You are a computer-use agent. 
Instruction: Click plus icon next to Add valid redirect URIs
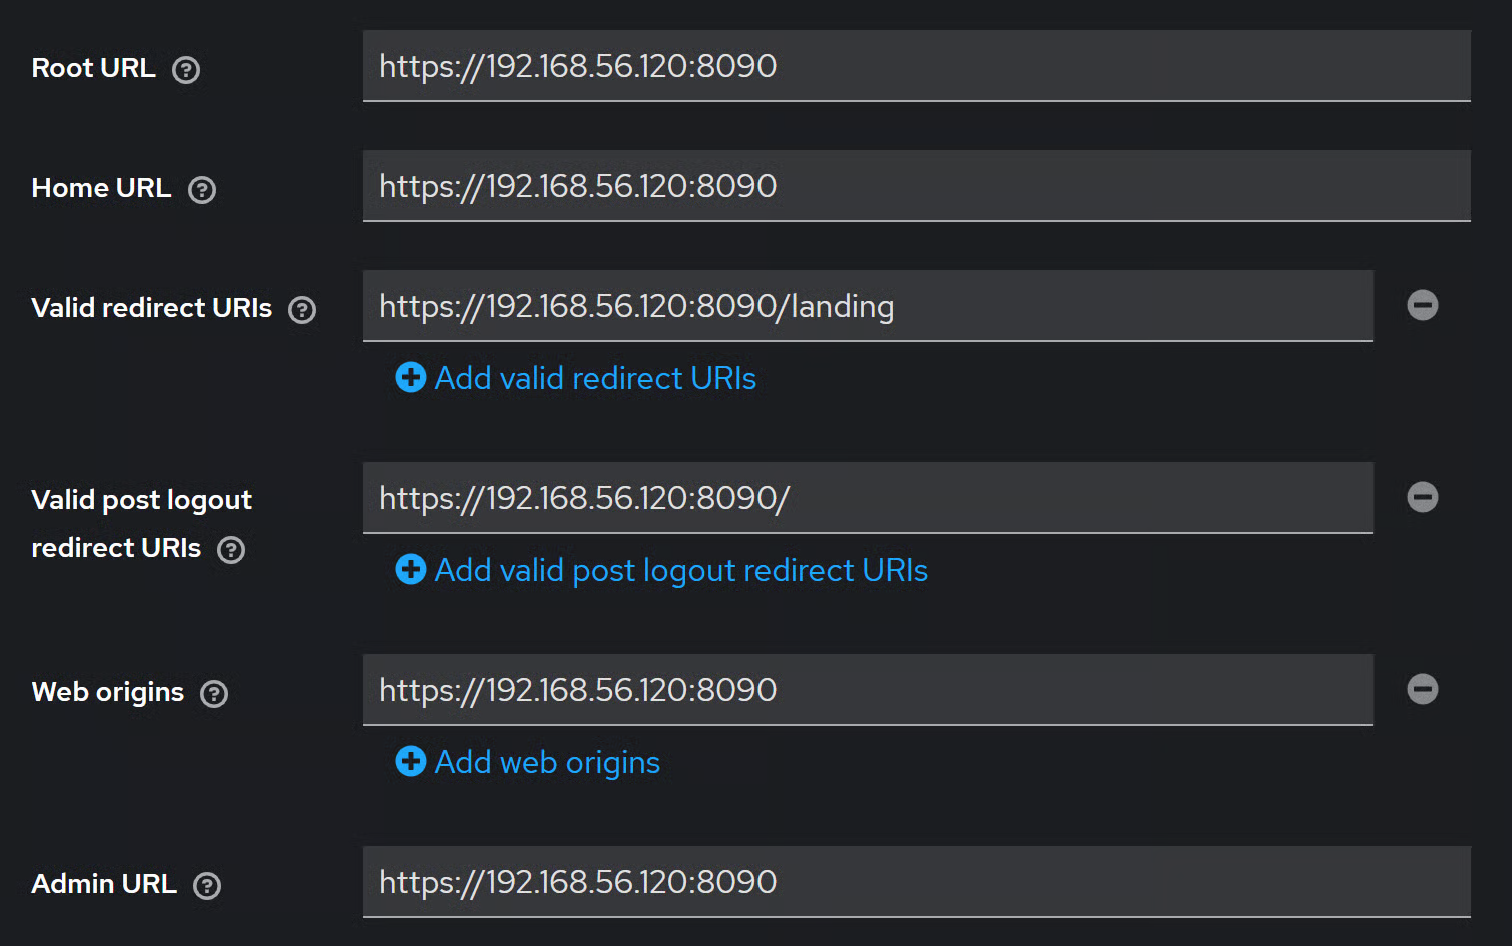pos(411,377)
